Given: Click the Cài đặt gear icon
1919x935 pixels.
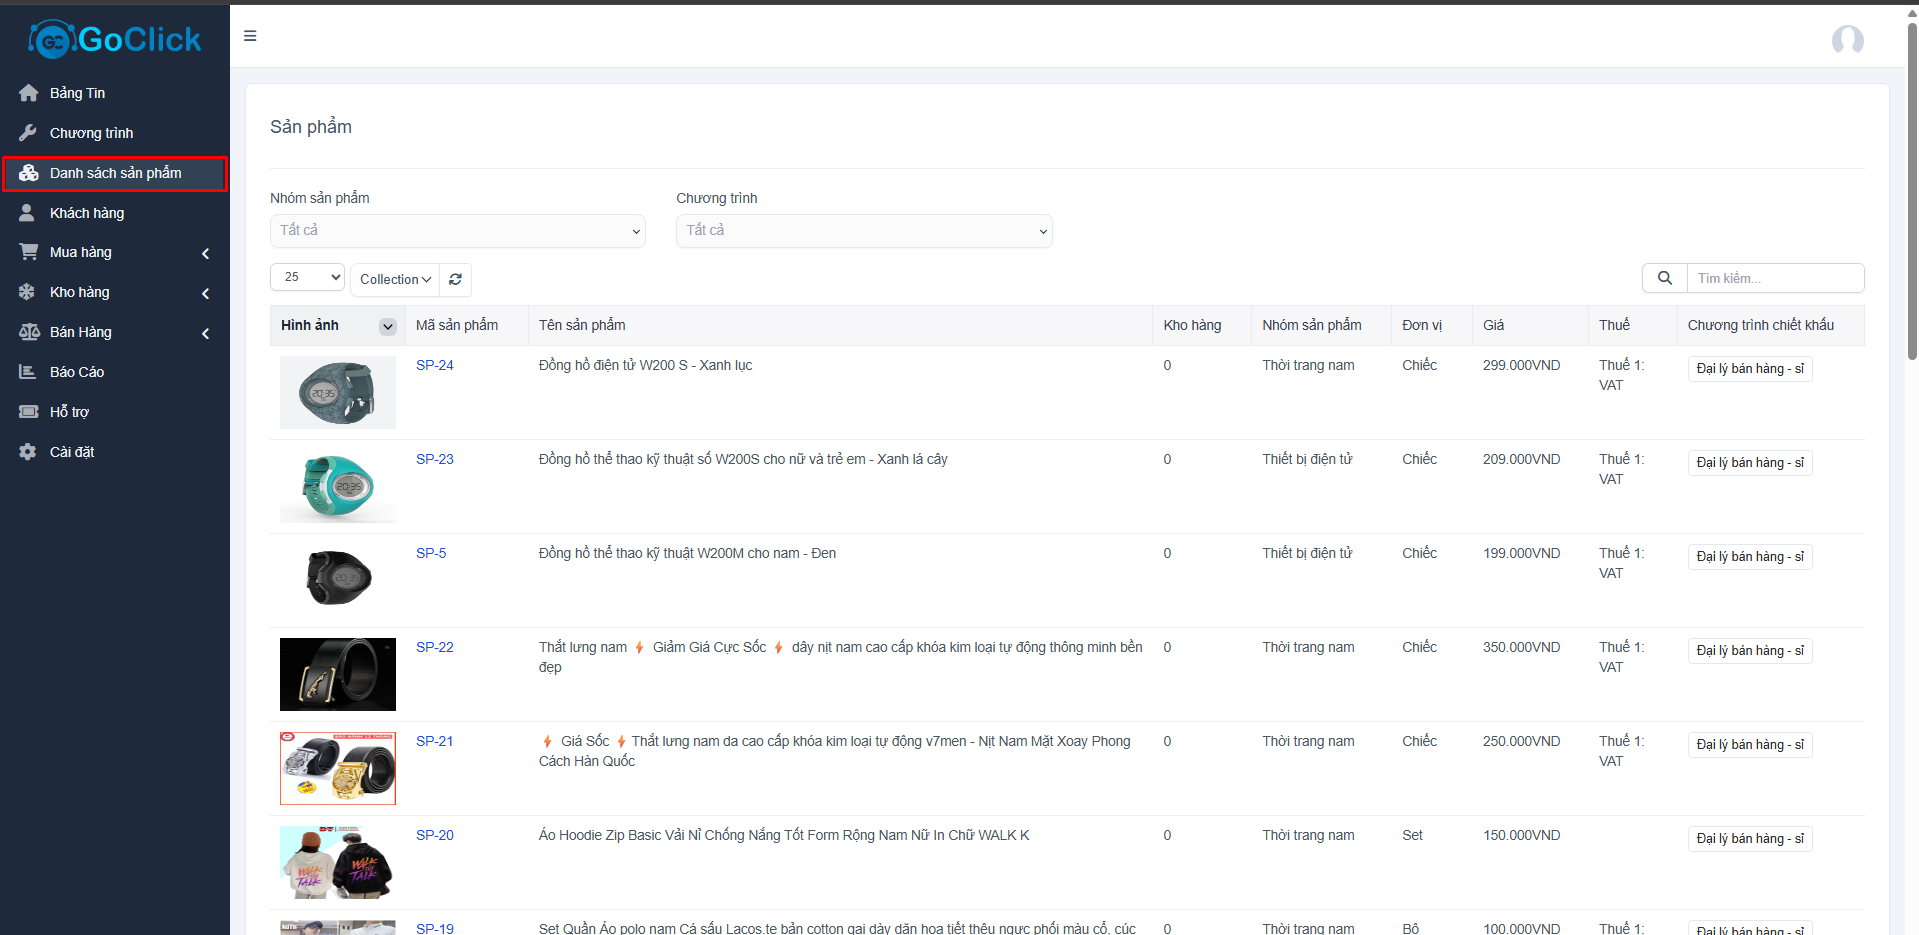Looking at the screenshot, I should 28,452.
